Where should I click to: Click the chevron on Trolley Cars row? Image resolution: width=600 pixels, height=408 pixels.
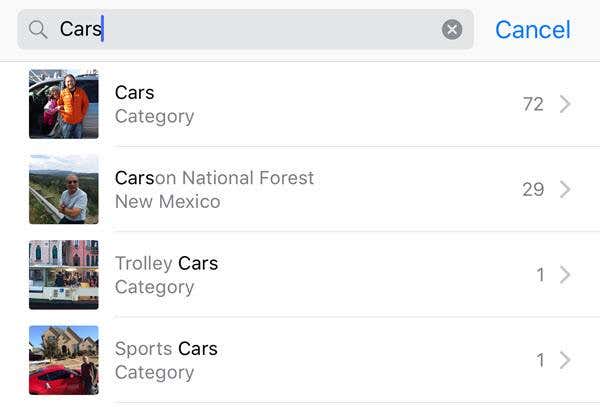pyautogui.click(x=565, y=274)
